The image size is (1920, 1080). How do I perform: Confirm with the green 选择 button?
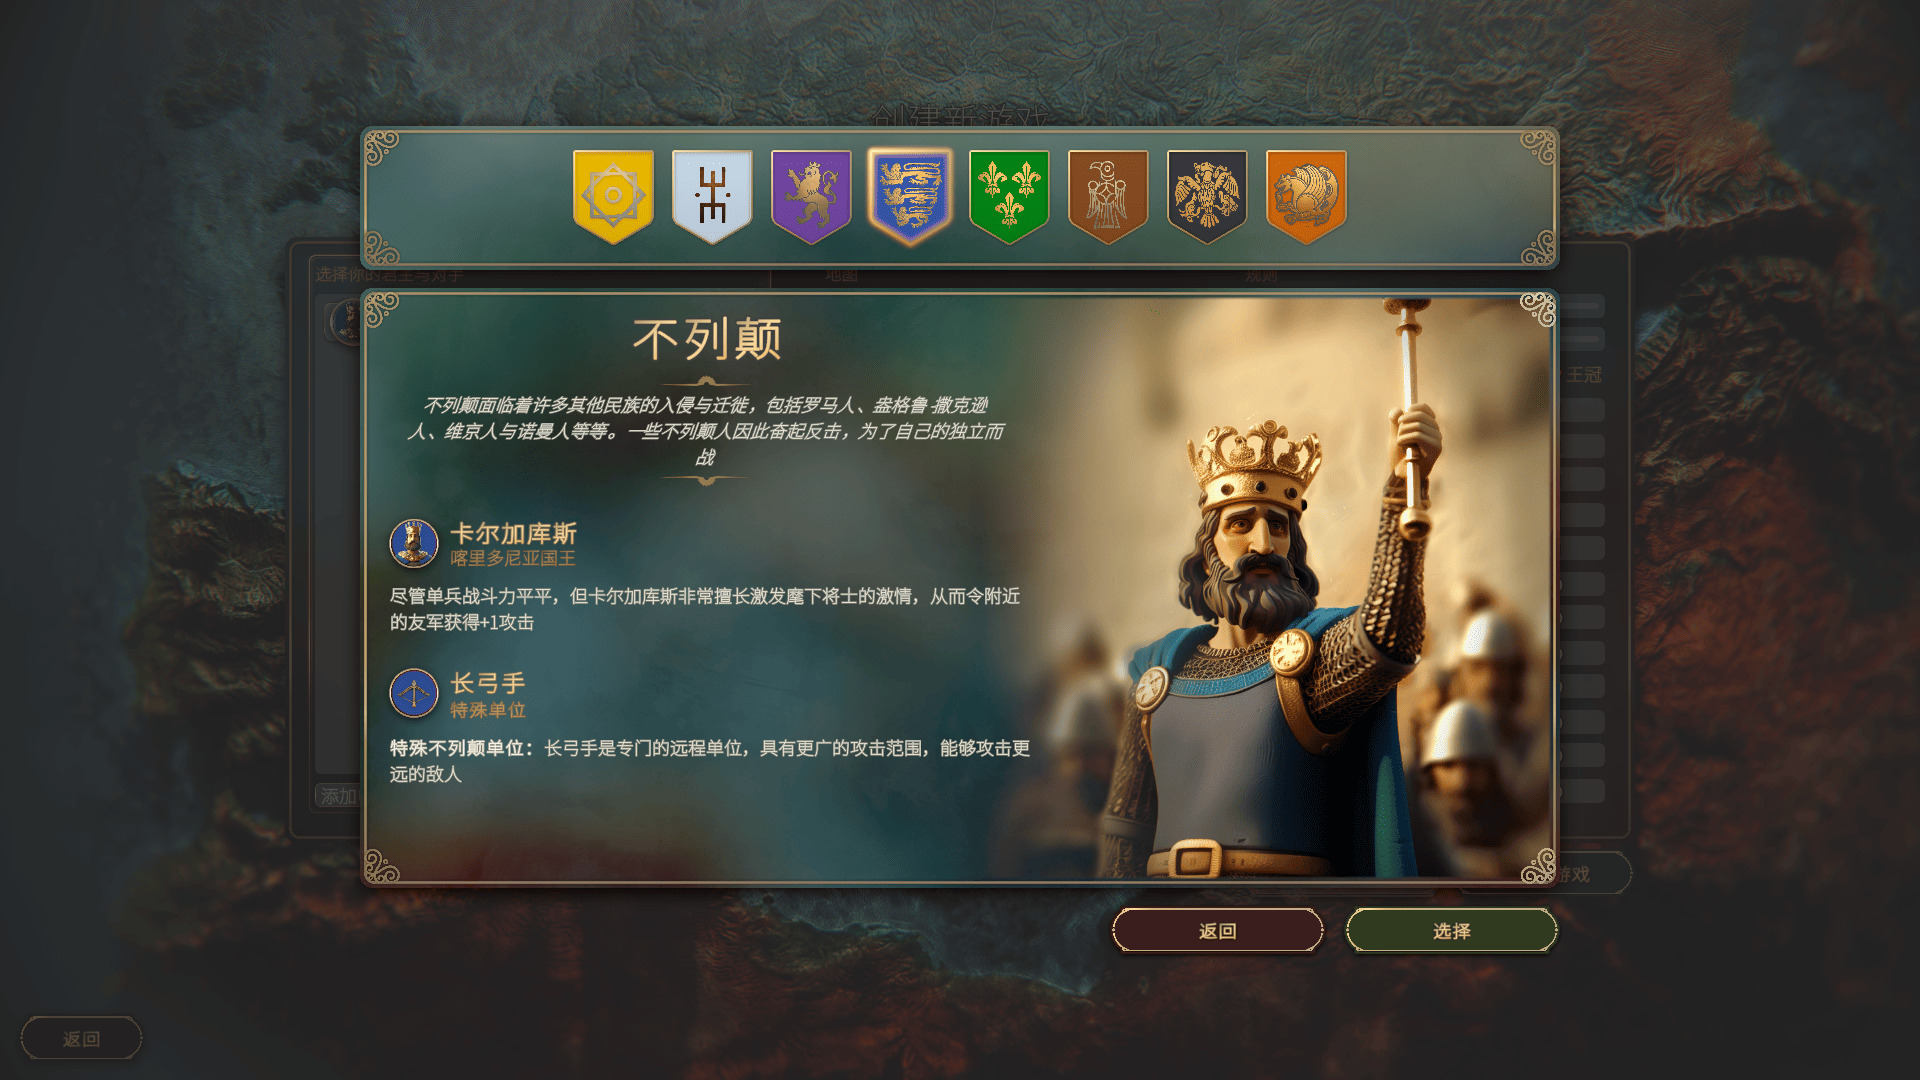pyautogui.click(x=1452, y=931)
